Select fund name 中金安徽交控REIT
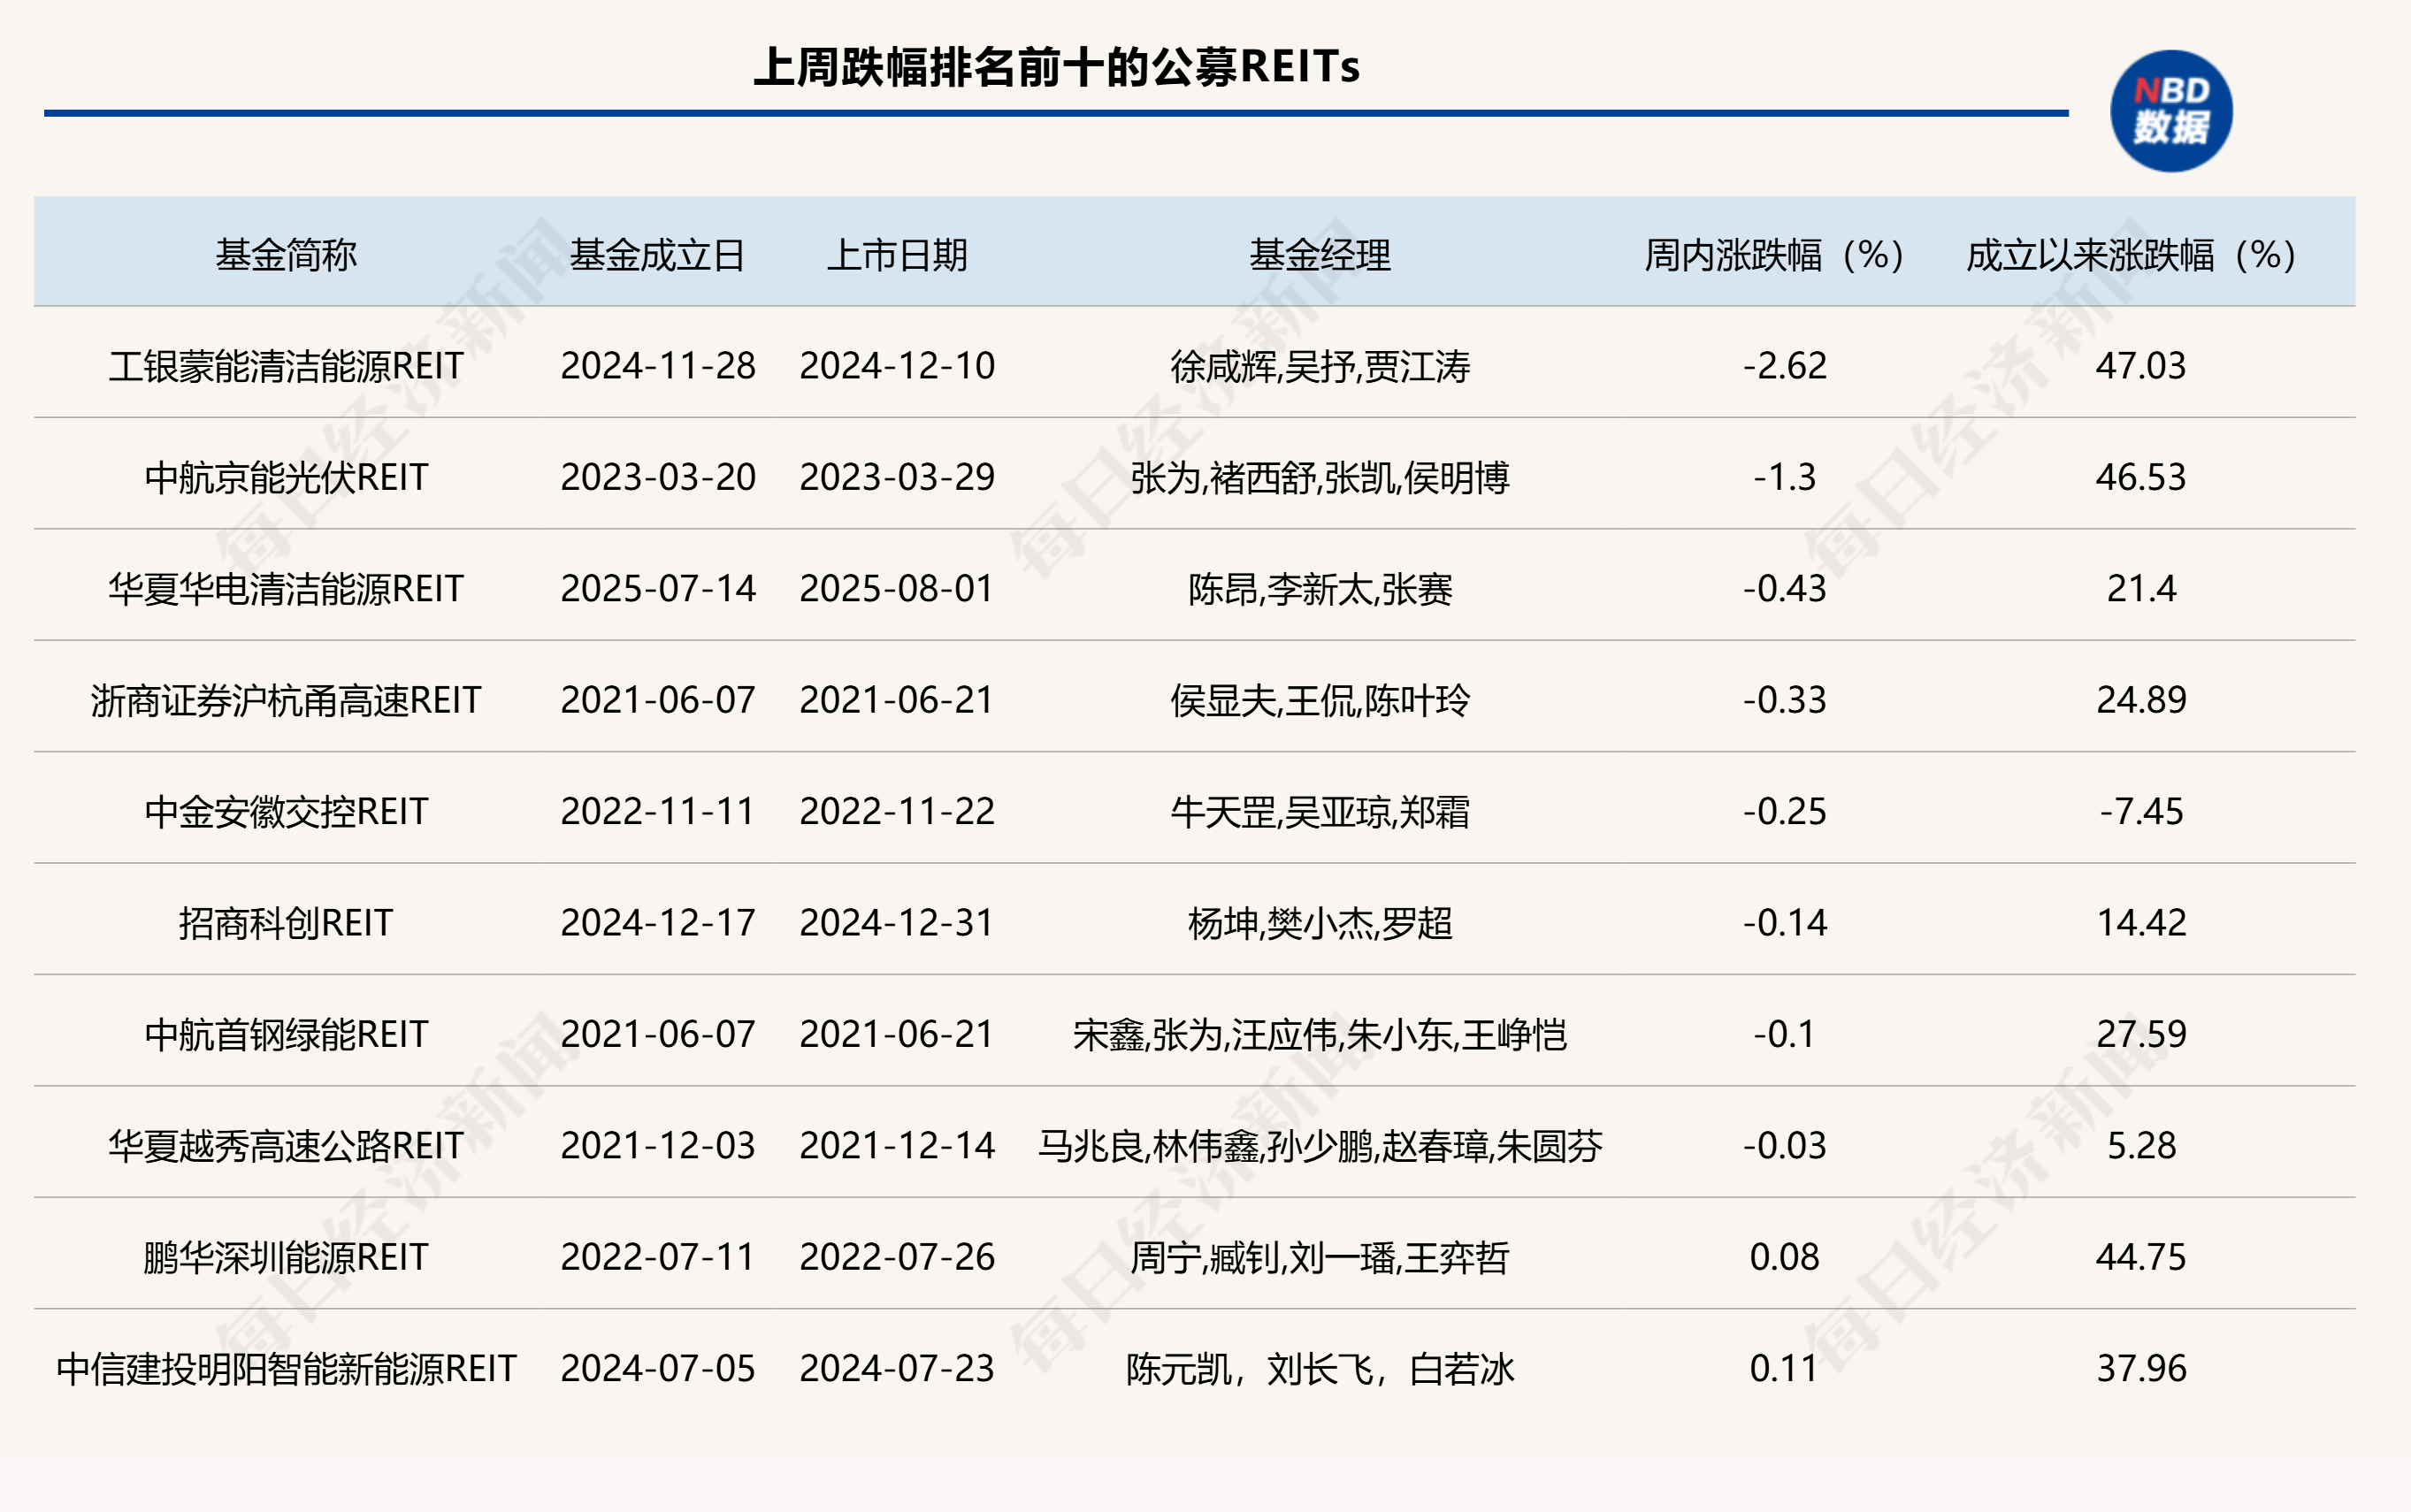The image size is (2411, 1512). tap(286, 811)
